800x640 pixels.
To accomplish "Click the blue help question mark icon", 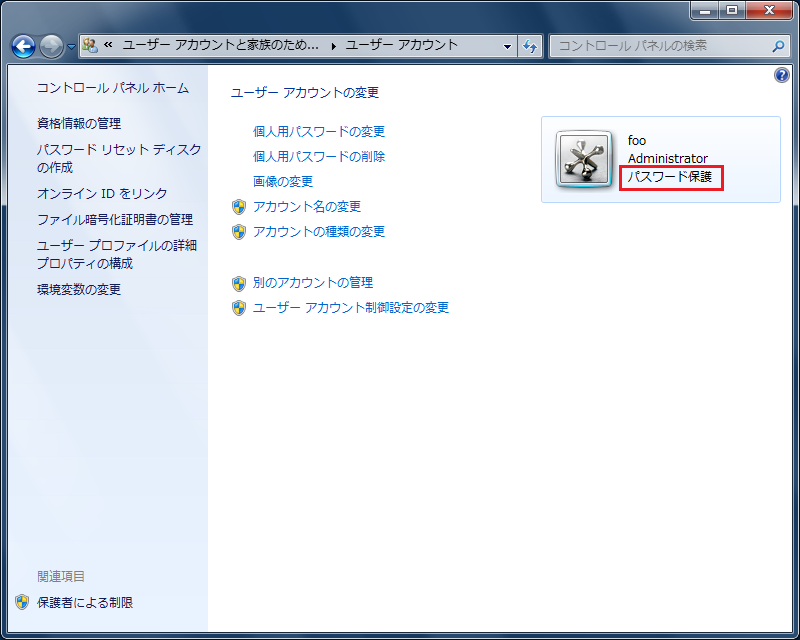I will [782, 76].
